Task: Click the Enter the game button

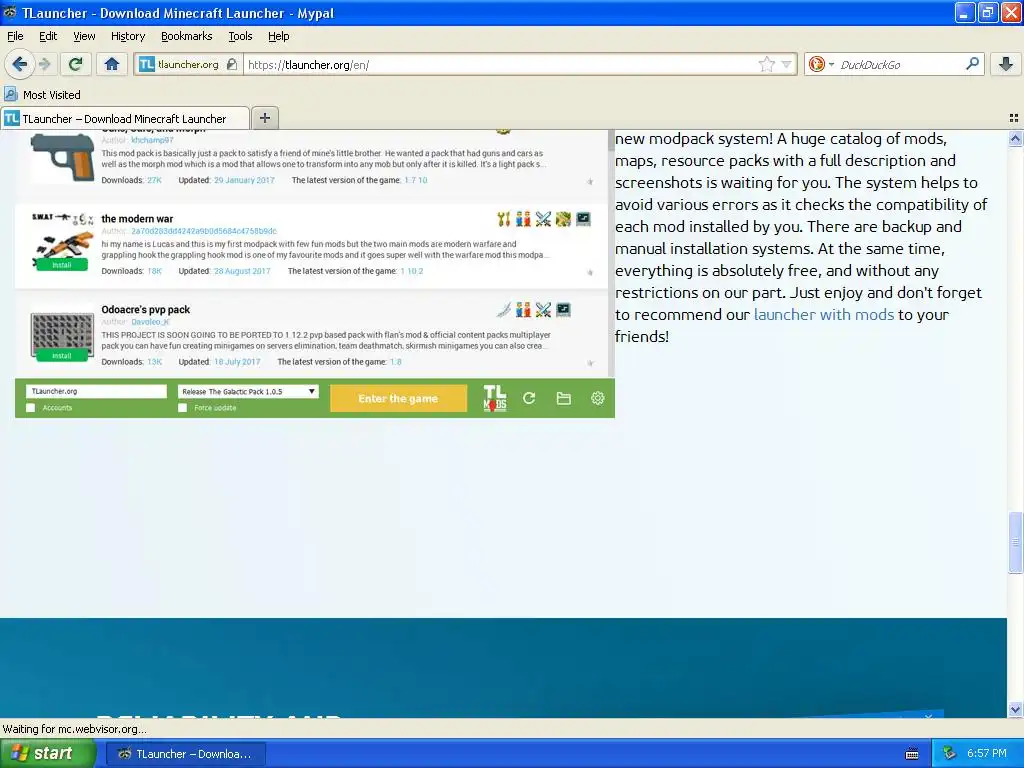Action: [398, 398]
